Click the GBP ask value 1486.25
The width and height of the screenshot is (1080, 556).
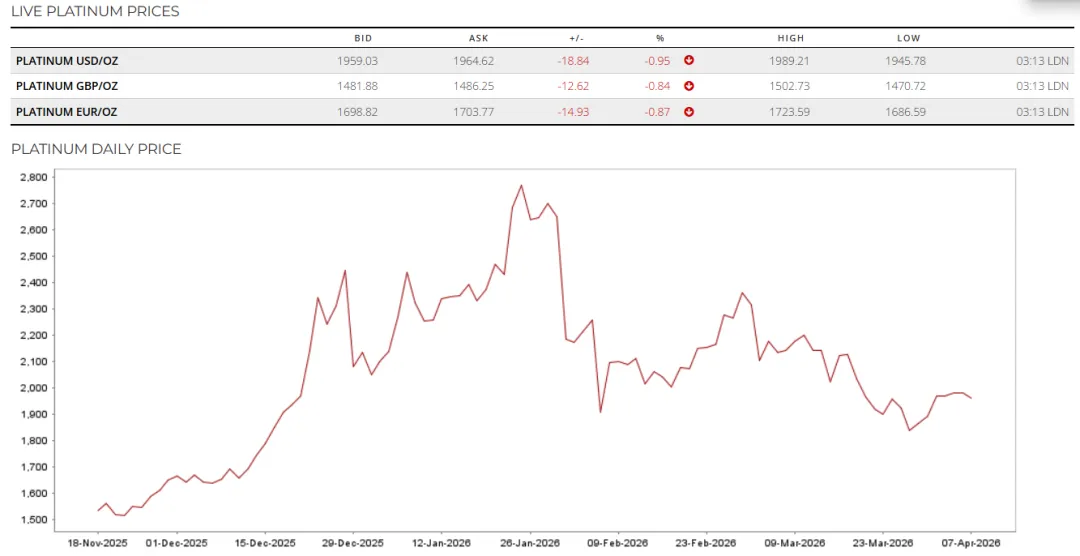473,86
